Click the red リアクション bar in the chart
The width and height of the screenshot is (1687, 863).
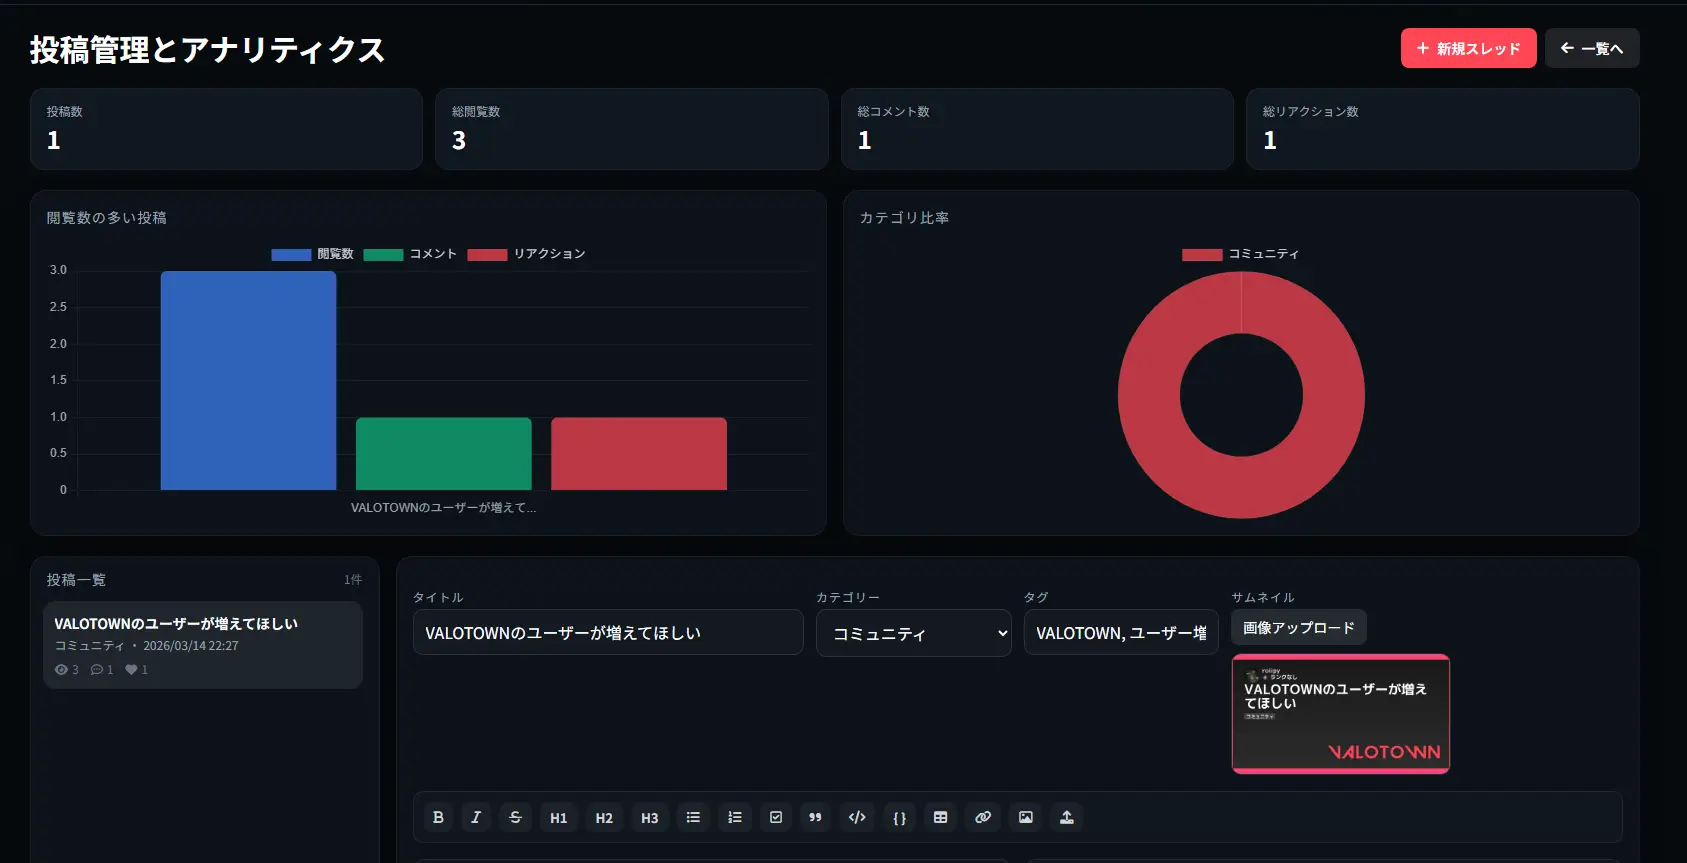click(x=639, y=454)
